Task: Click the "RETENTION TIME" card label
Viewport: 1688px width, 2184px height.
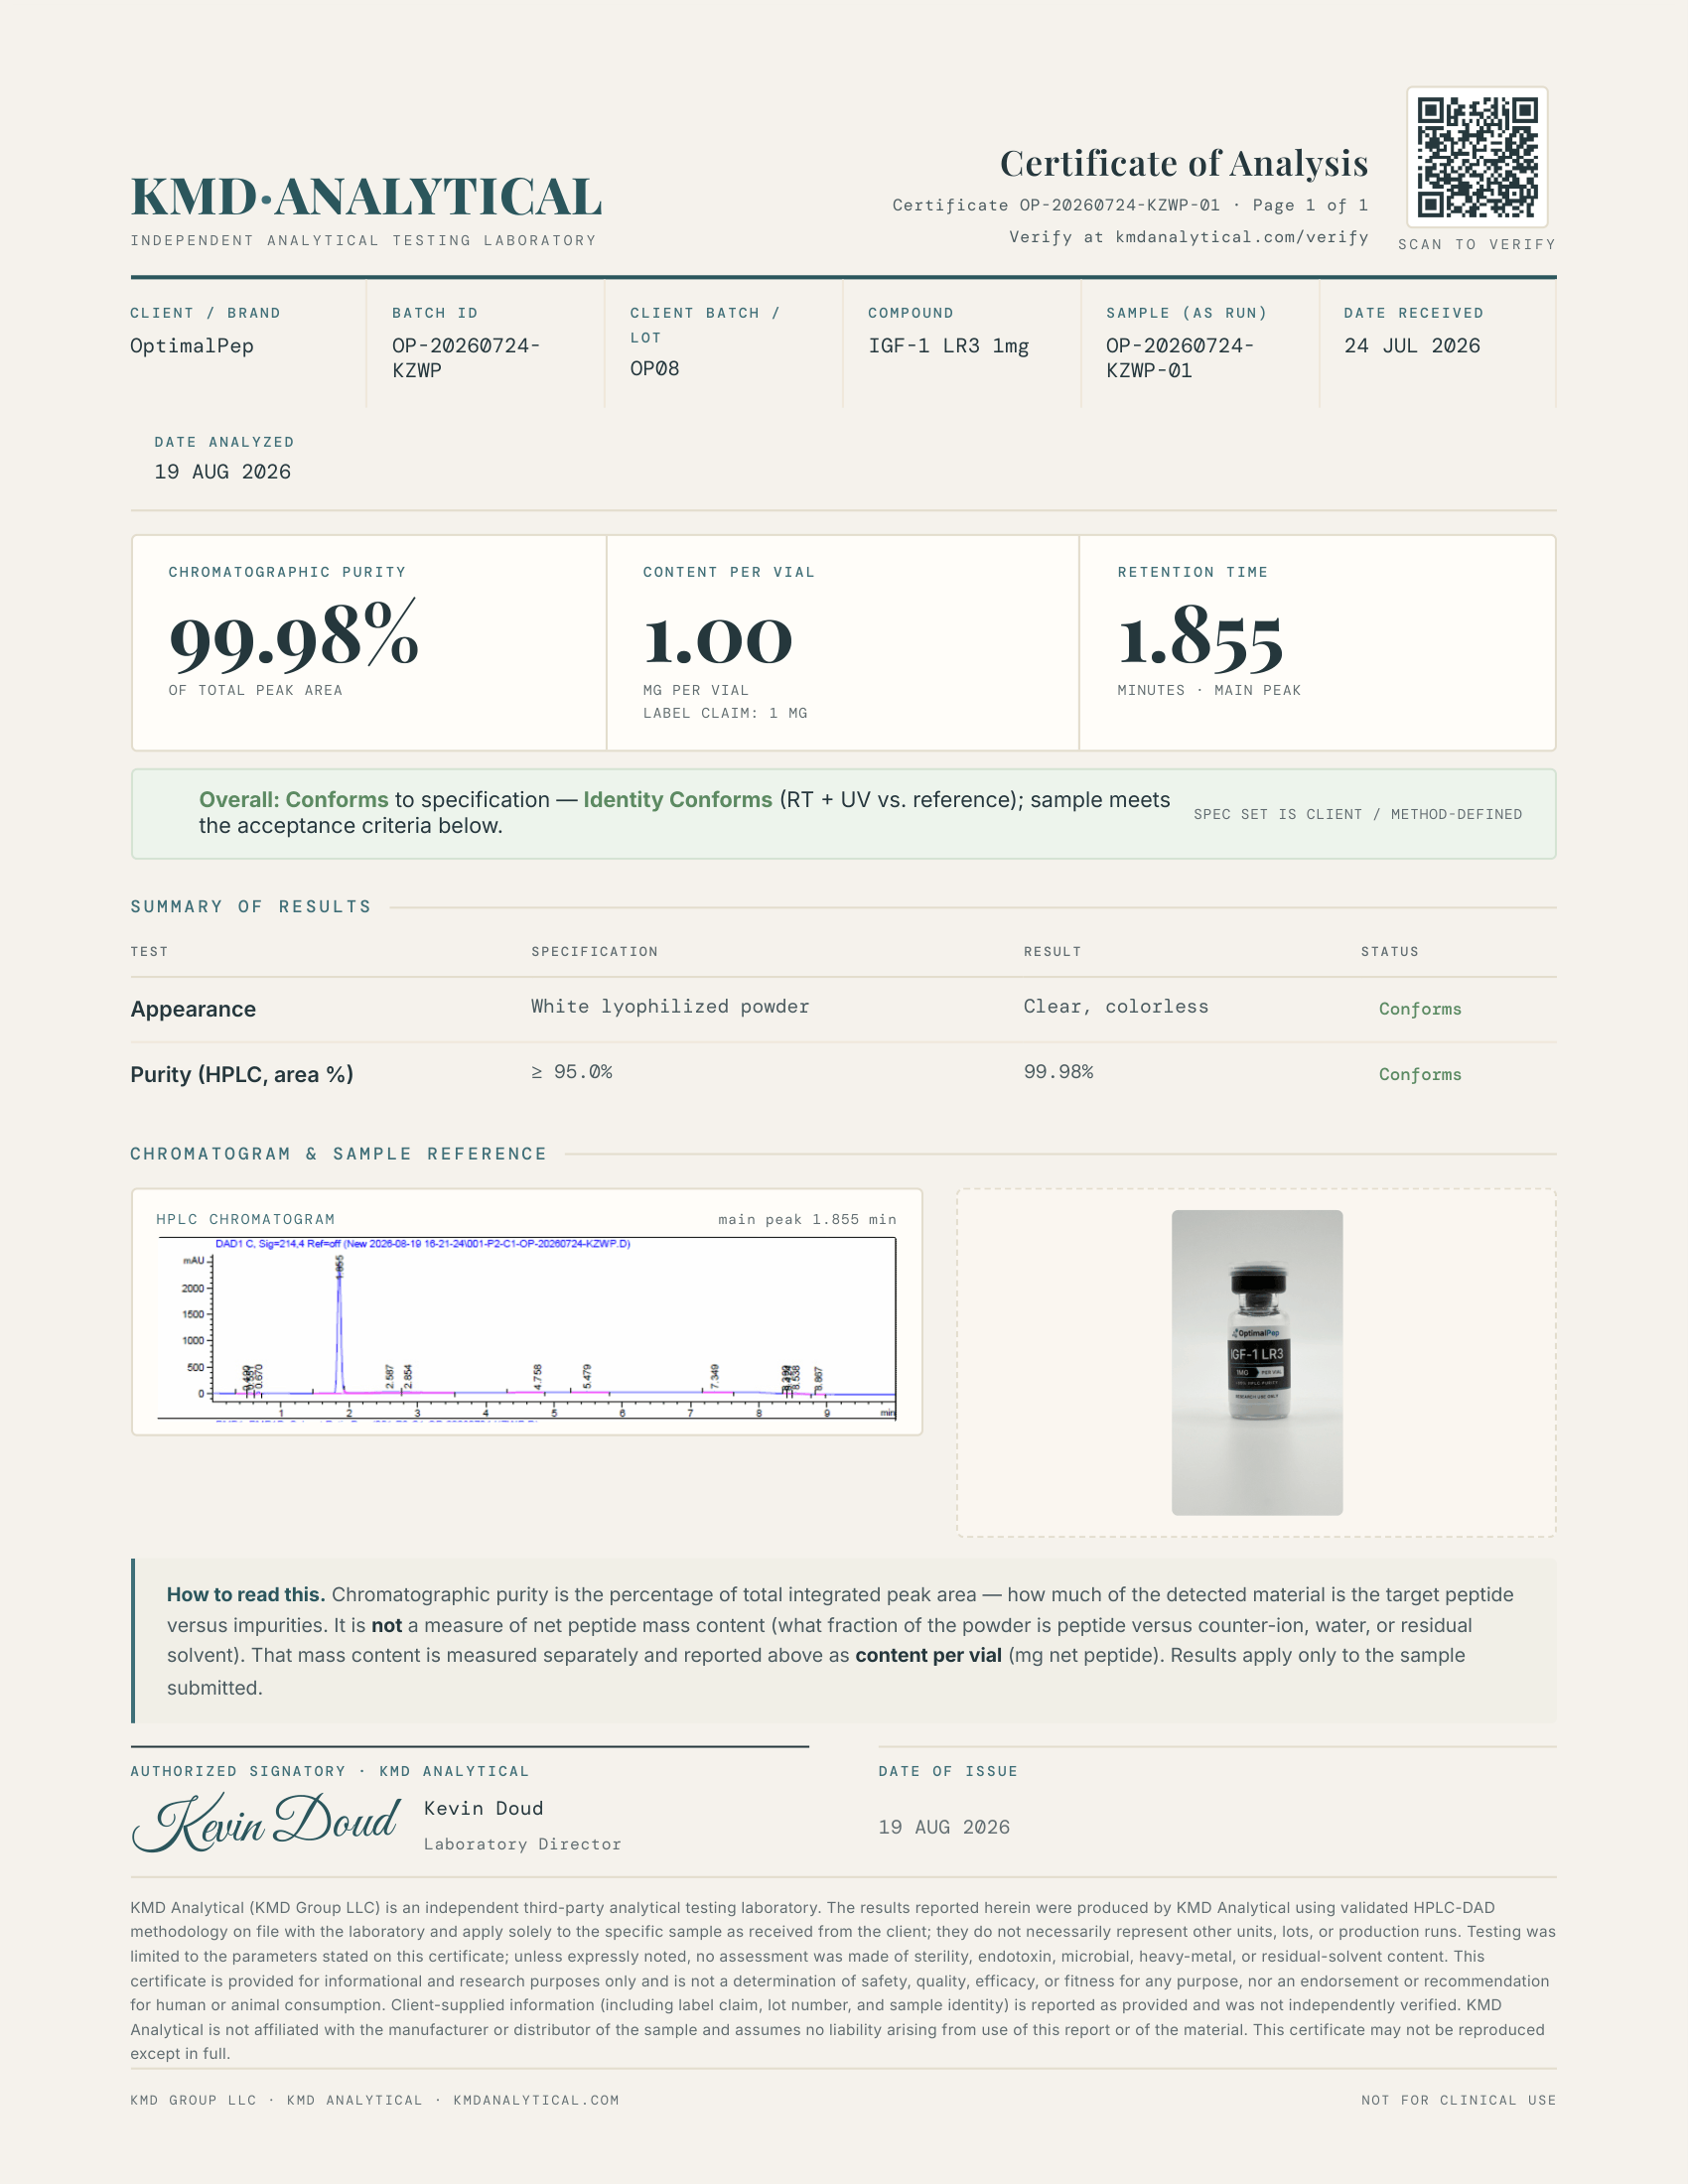Action: 1193,572
